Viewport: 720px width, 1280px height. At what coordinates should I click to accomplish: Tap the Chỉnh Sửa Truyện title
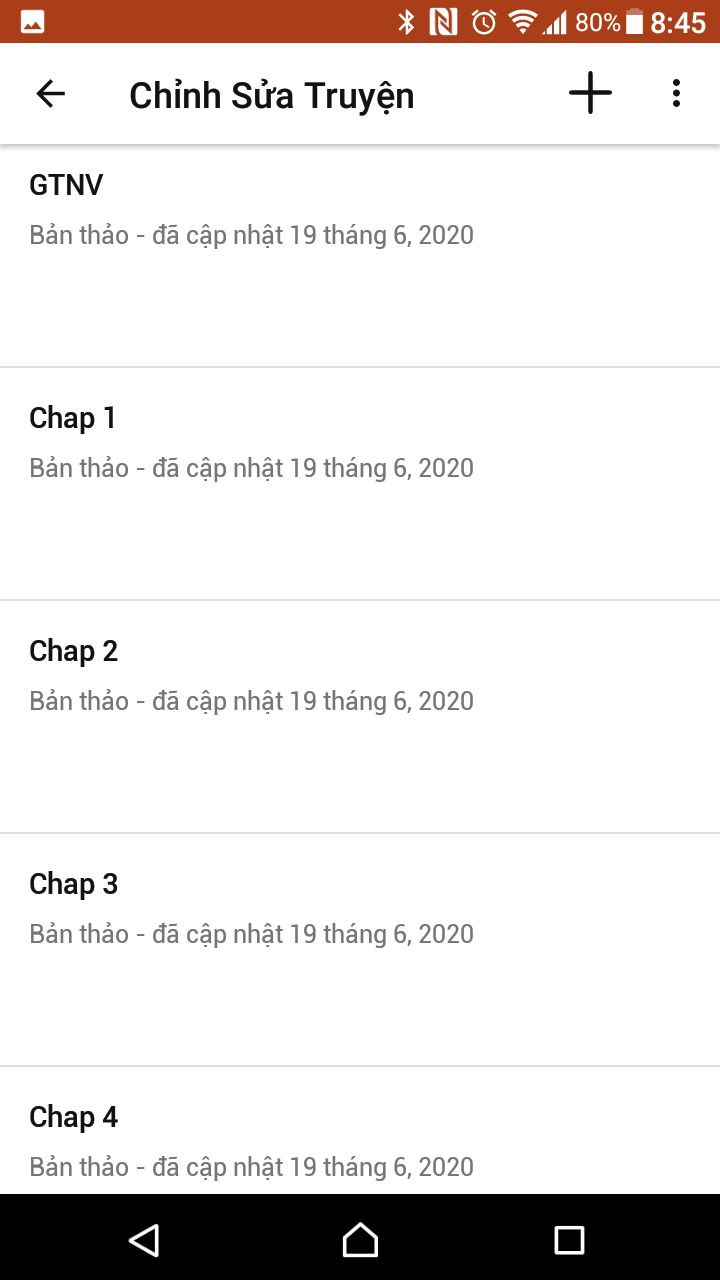(271, 96)
